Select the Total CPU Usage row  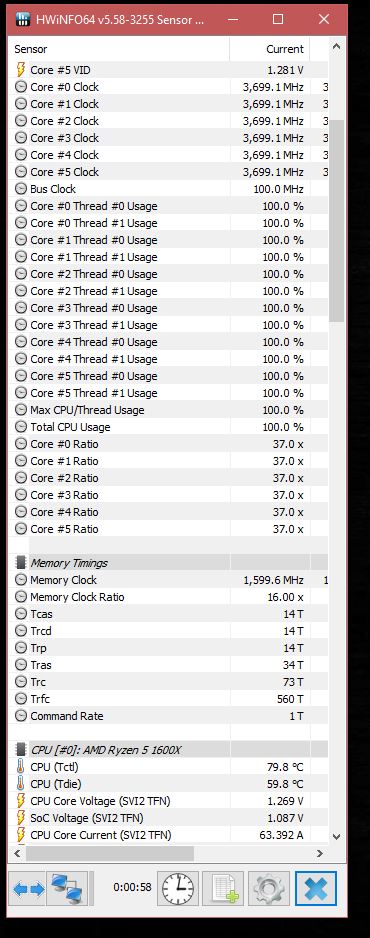click(167, 427)
